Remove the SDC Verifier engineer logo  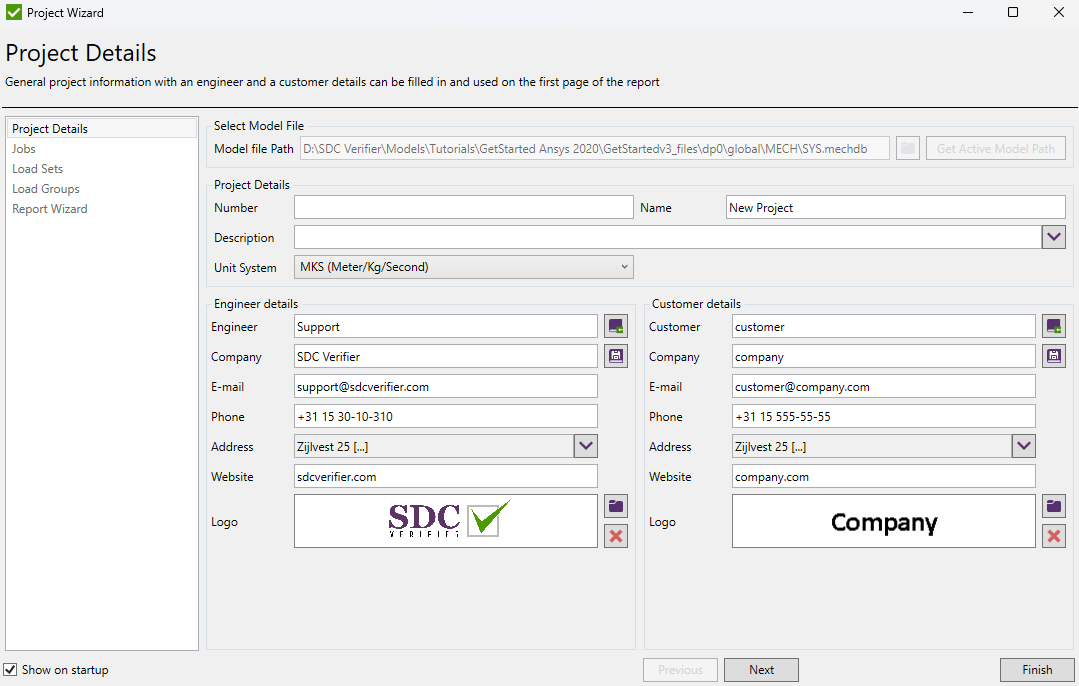[x=615, y=536]
